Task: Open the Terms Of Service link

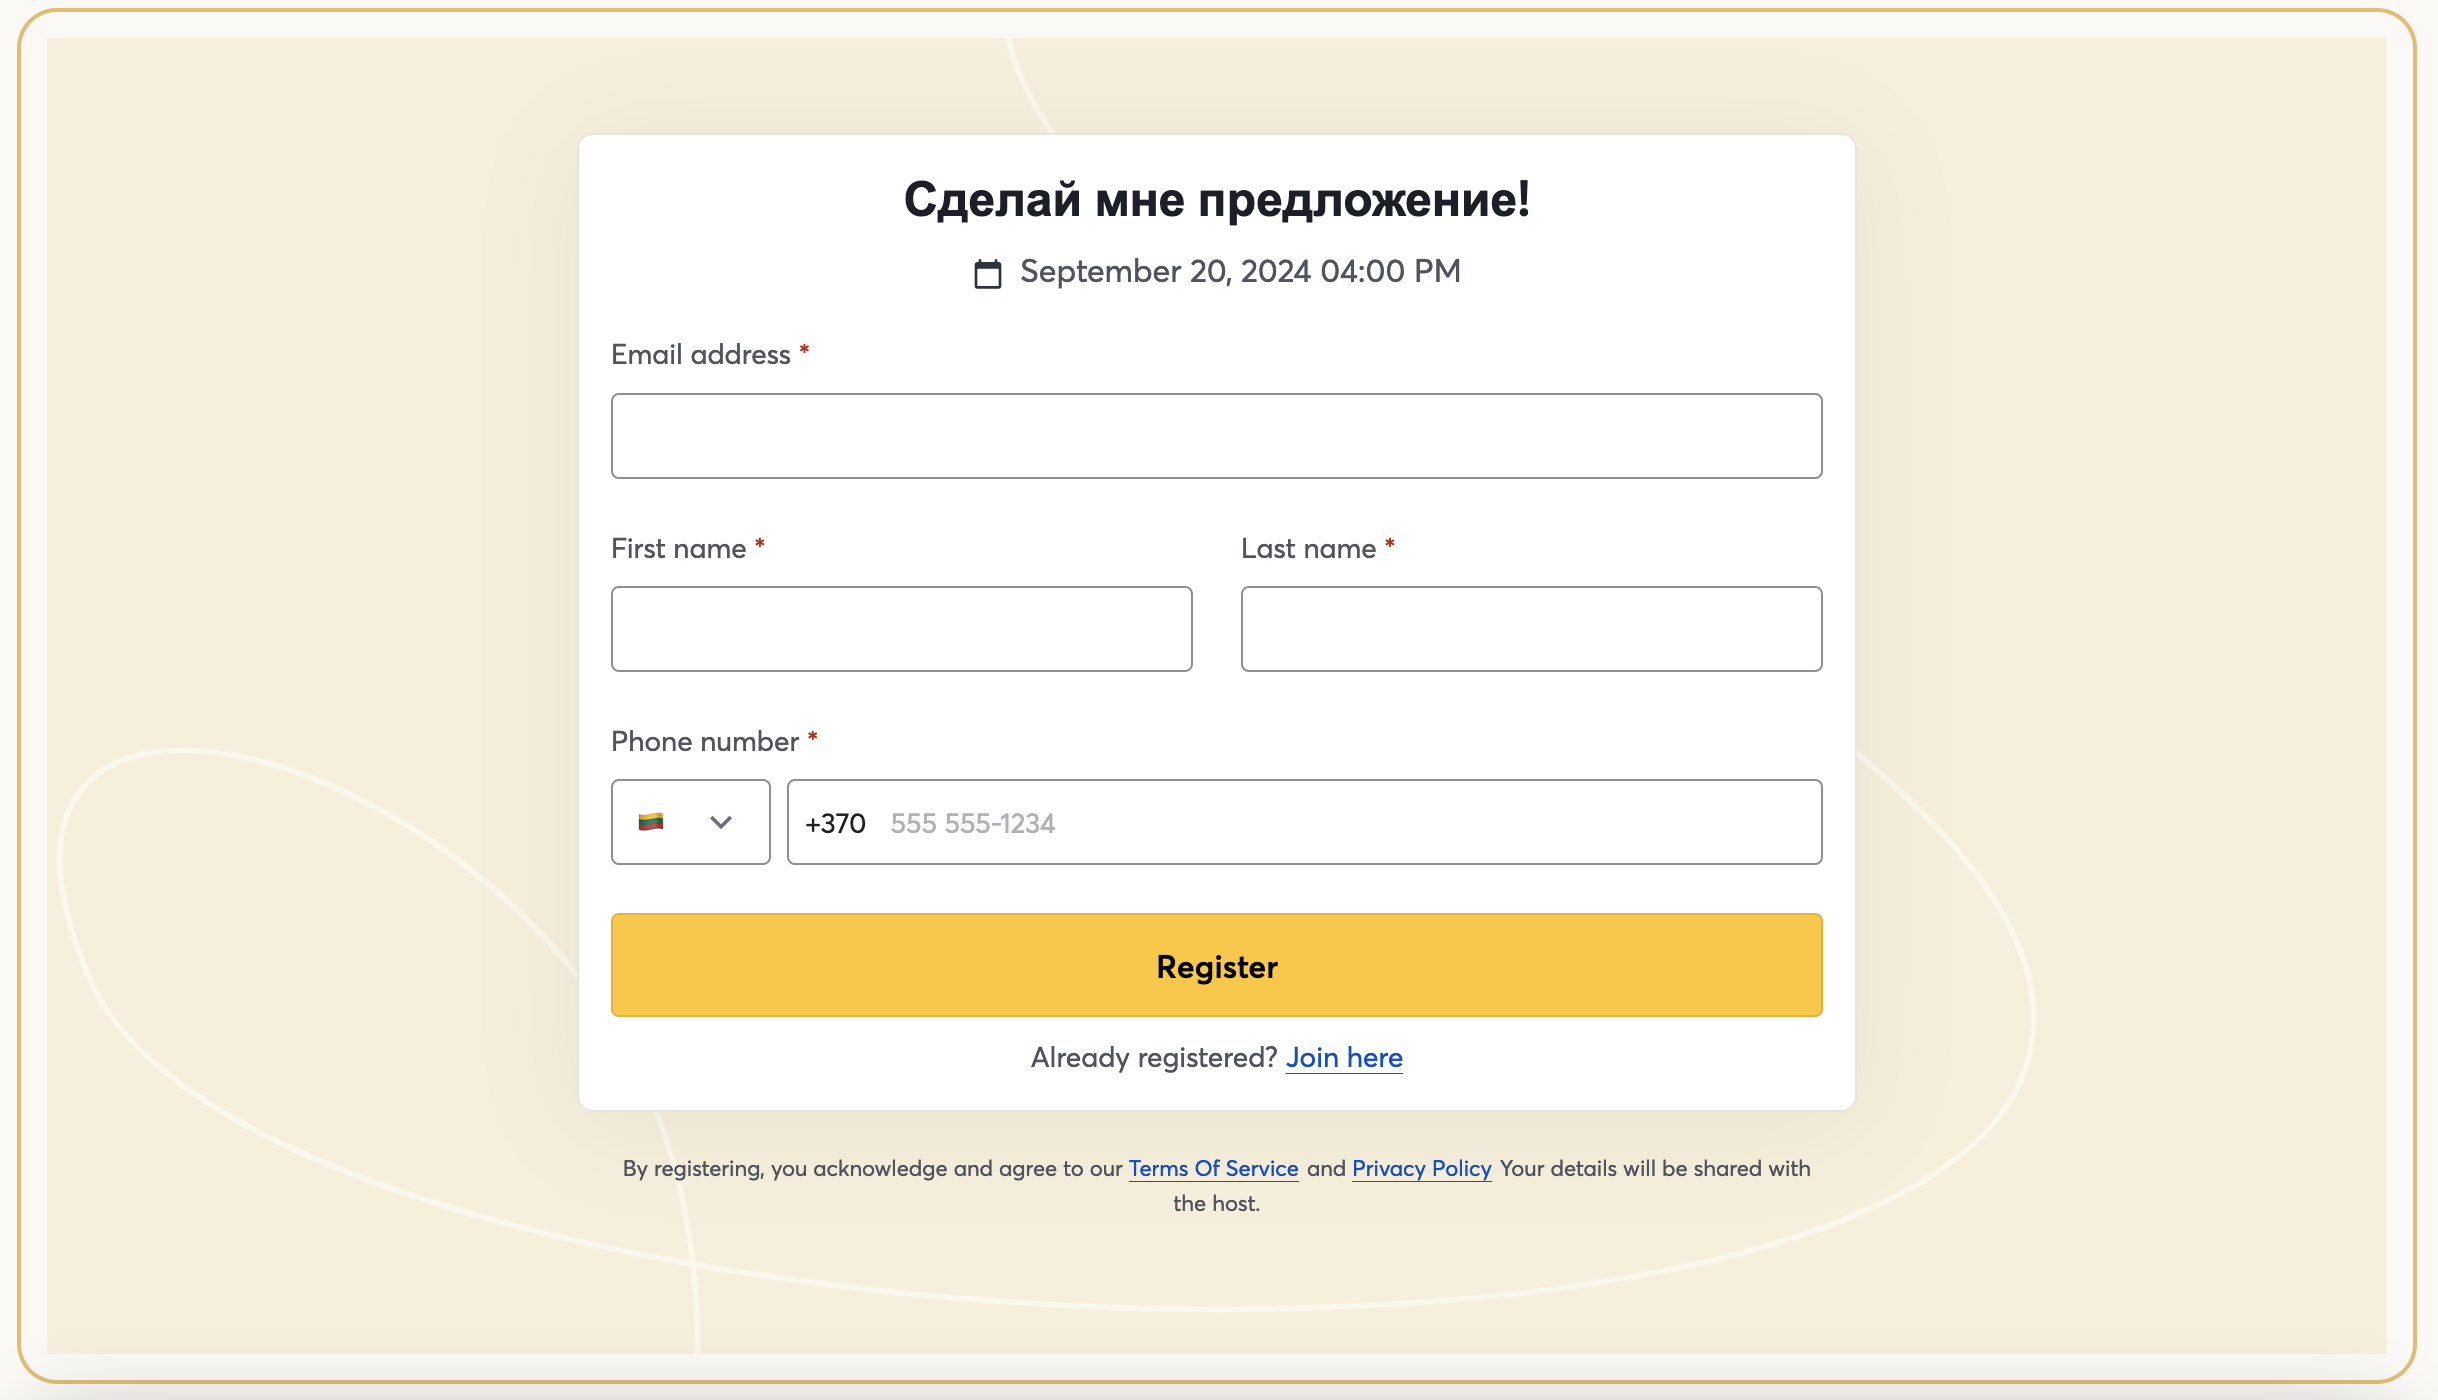Action: point(1213,1168)
